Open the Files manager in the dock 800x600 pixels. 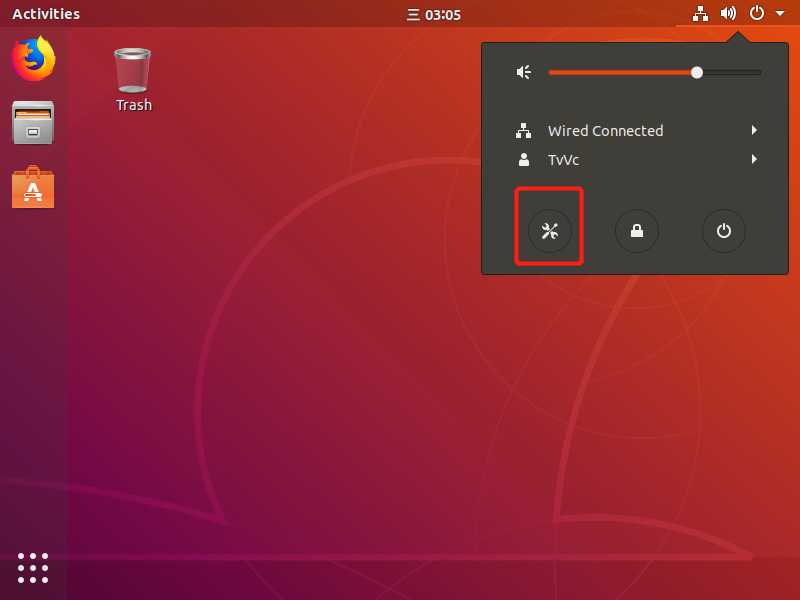[33, 122]
